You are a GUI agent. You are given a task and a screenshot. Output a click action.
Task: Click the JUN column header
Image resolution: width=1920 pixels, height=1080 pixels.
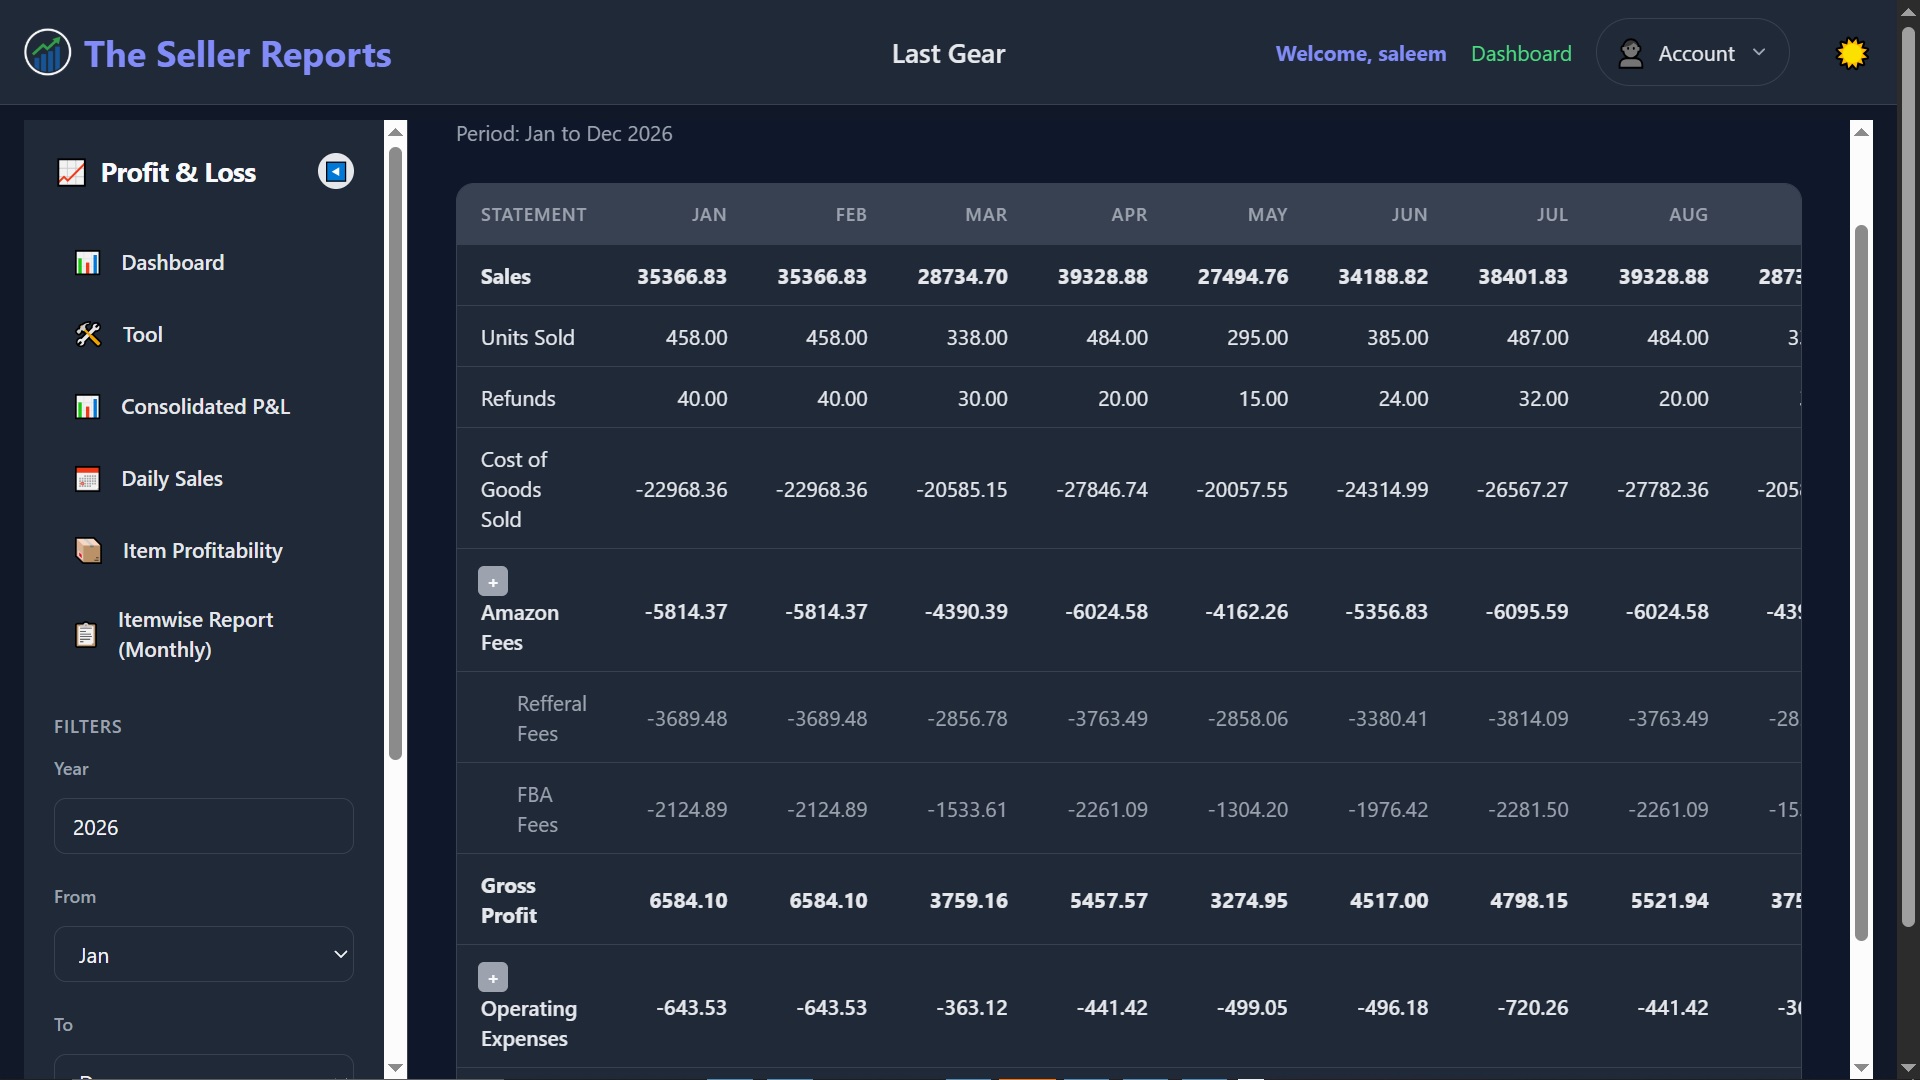pos(1409,215)
